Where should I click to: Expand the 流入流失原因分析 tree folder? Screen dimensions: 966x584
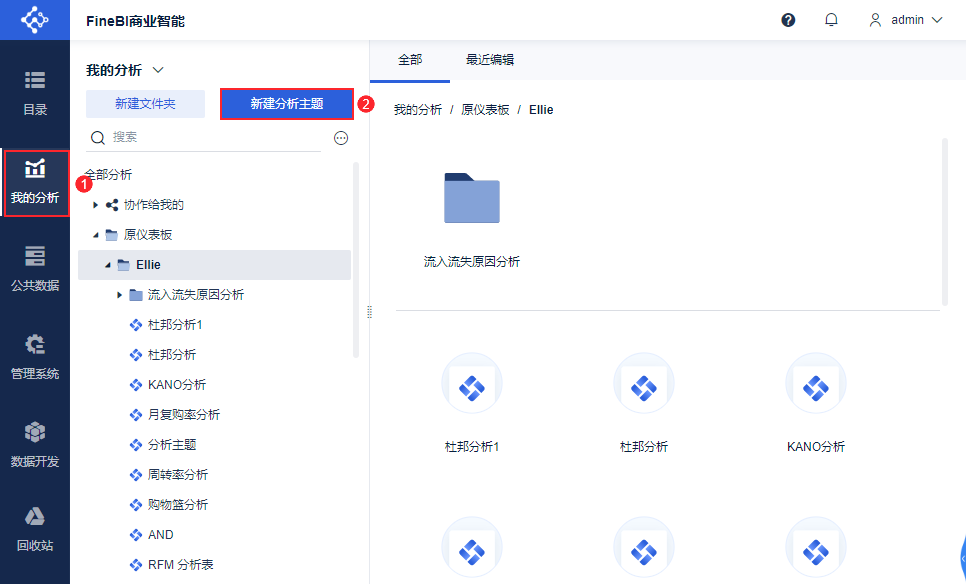coord(120,295)
